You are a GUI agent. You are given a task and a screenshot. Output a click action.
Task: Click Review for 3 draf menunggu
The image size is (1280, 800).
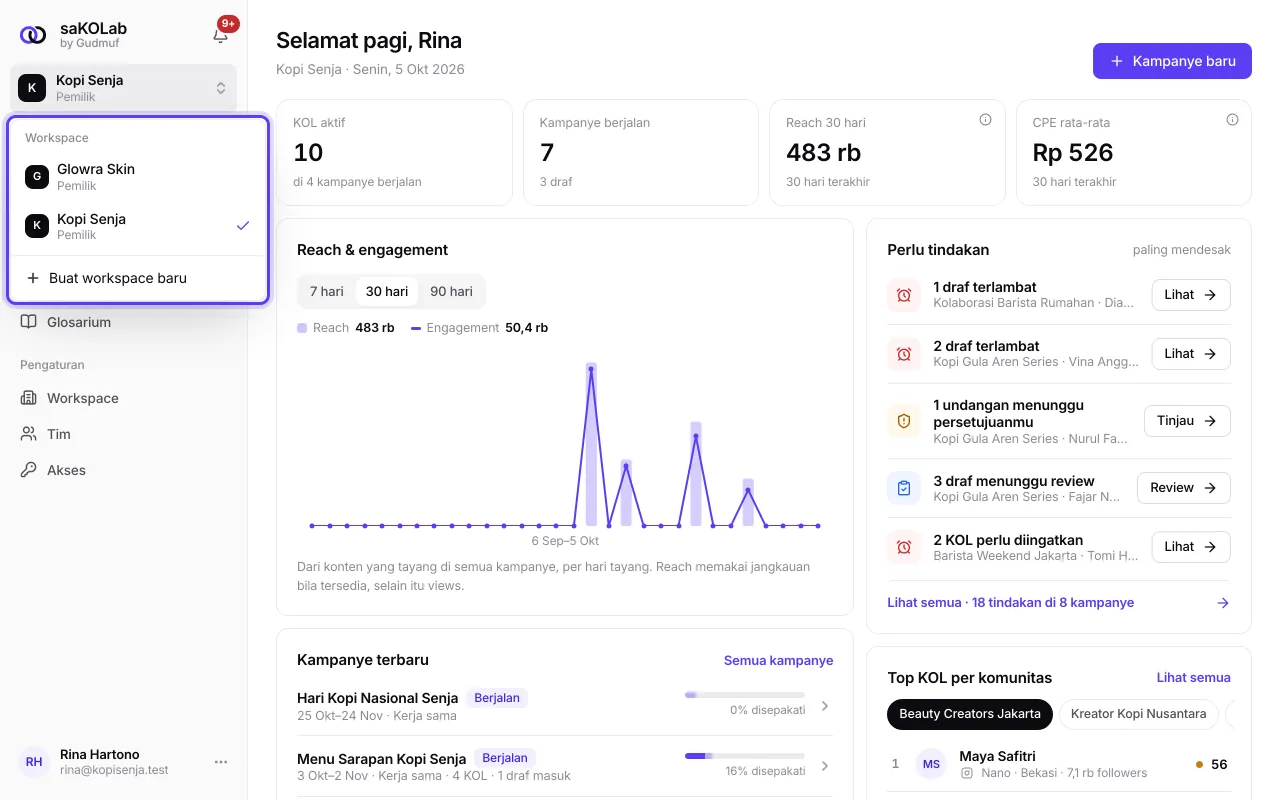point(1184,488)
